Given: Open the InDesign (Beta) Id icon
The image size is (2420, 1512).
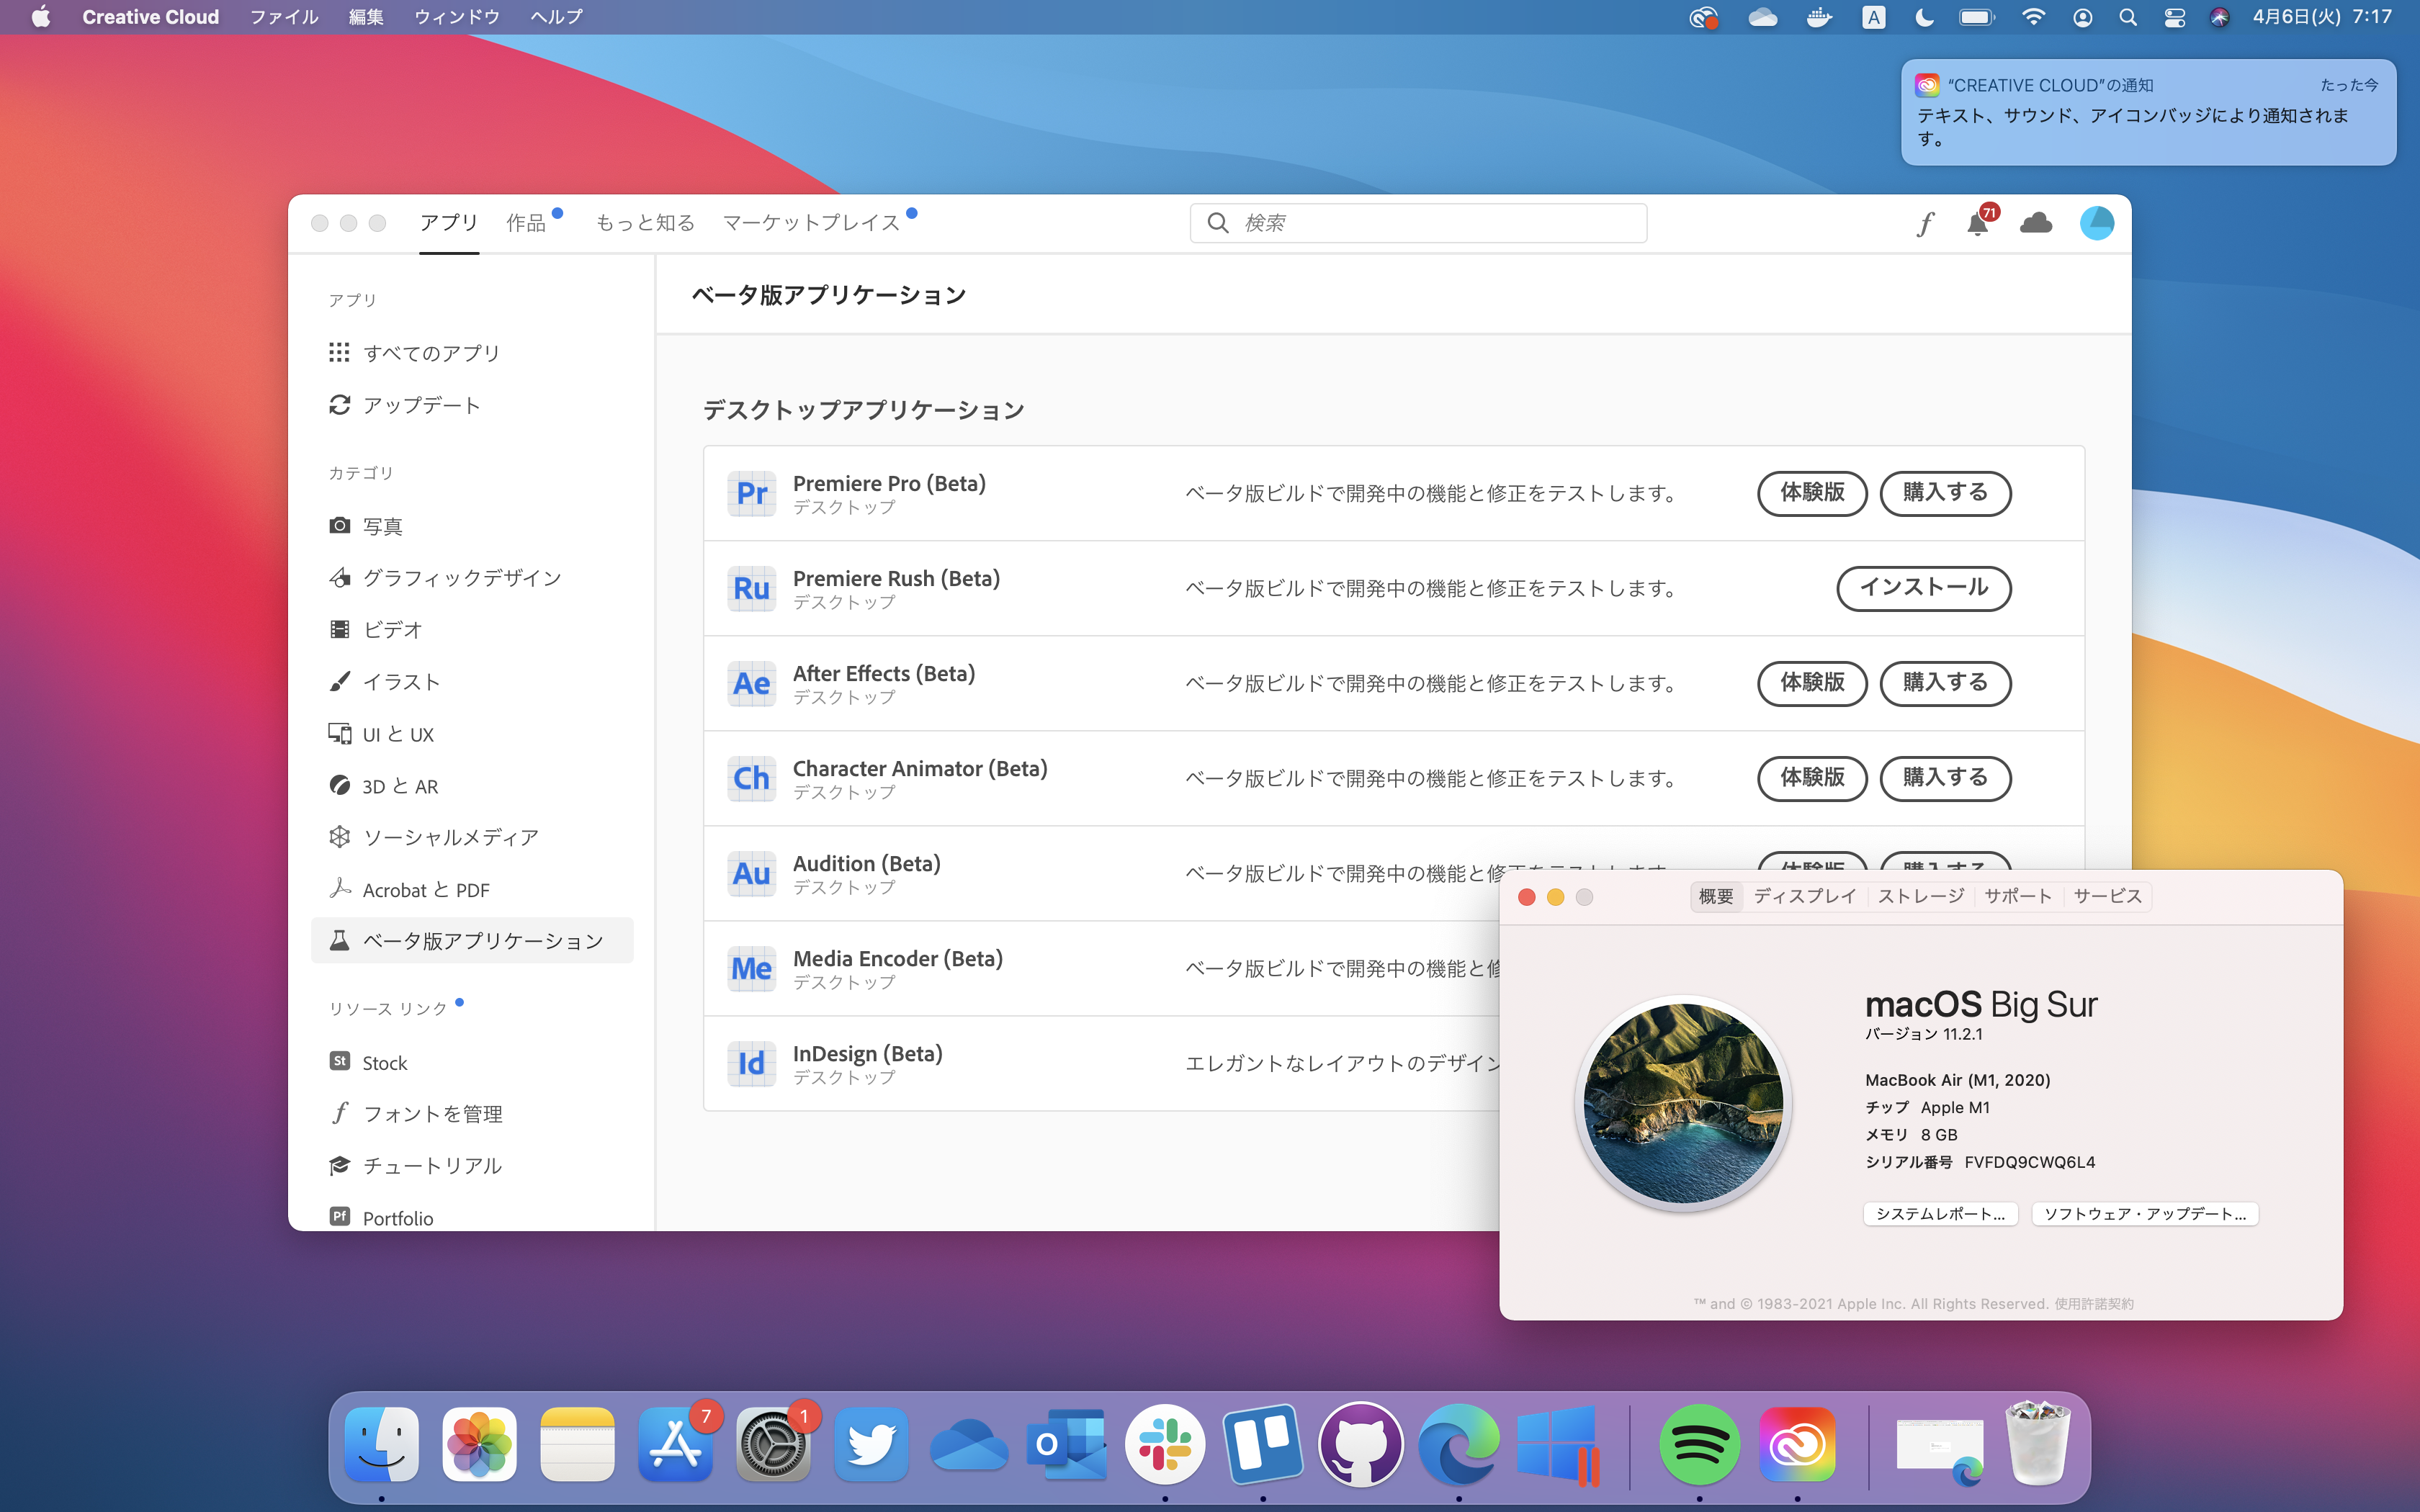Looking at the screenshot, I should point(751,1063).
